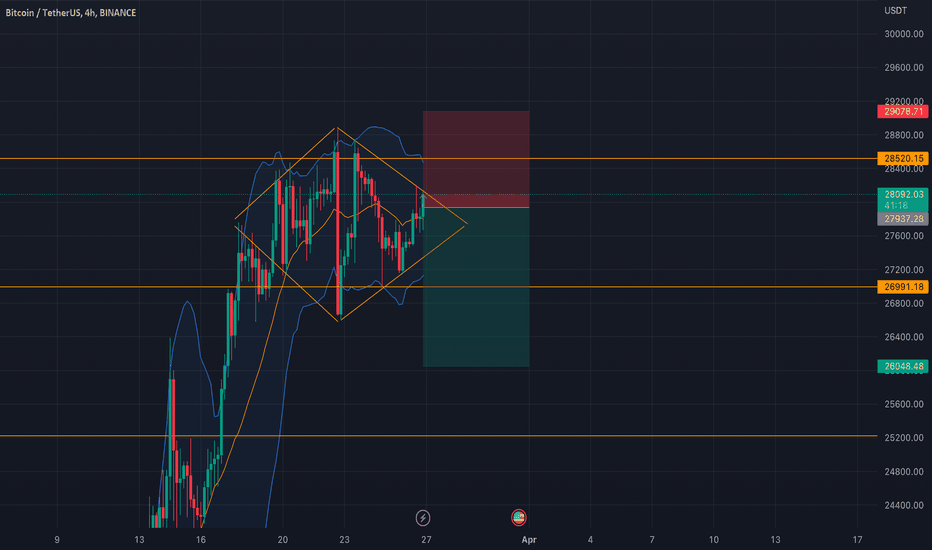Click the 27200.00 price axis label
Screen dimensions: 932x550
[903, 270]
